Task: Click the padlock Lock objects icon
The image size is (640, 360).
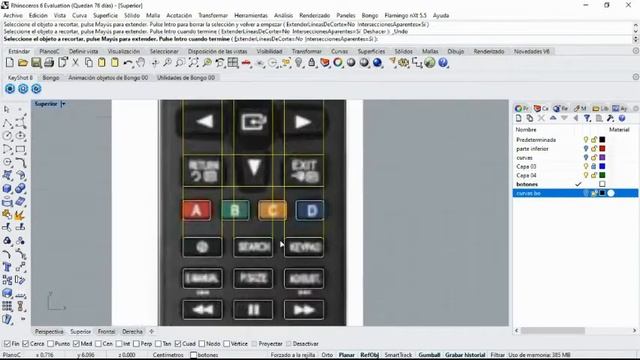Action: tap(312, 63)
